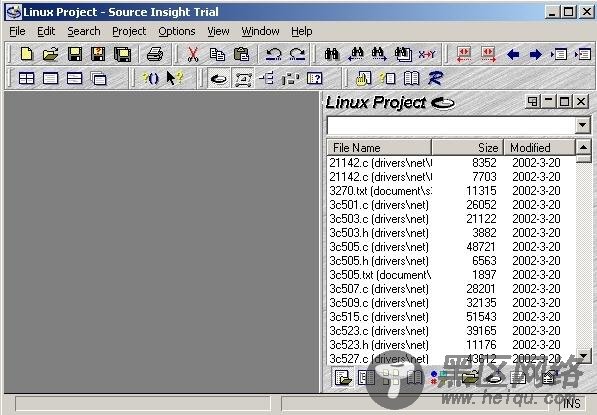Select file 3270.txt in the list
The image size is (597, 415).
pyautogui.click(x=451, y=191)
